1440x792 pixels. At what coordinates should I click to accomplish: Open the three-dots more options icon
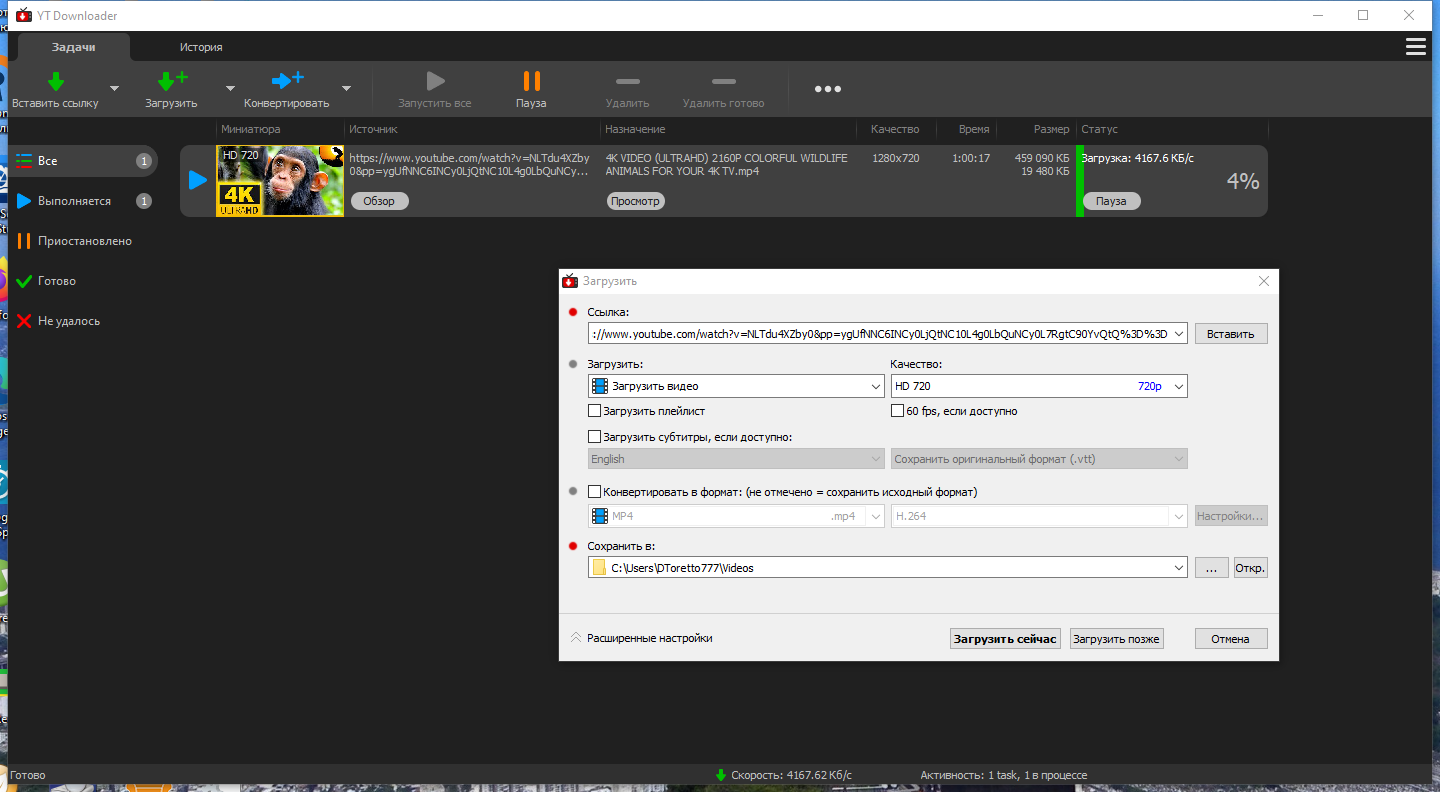click(x=827, y=89)
